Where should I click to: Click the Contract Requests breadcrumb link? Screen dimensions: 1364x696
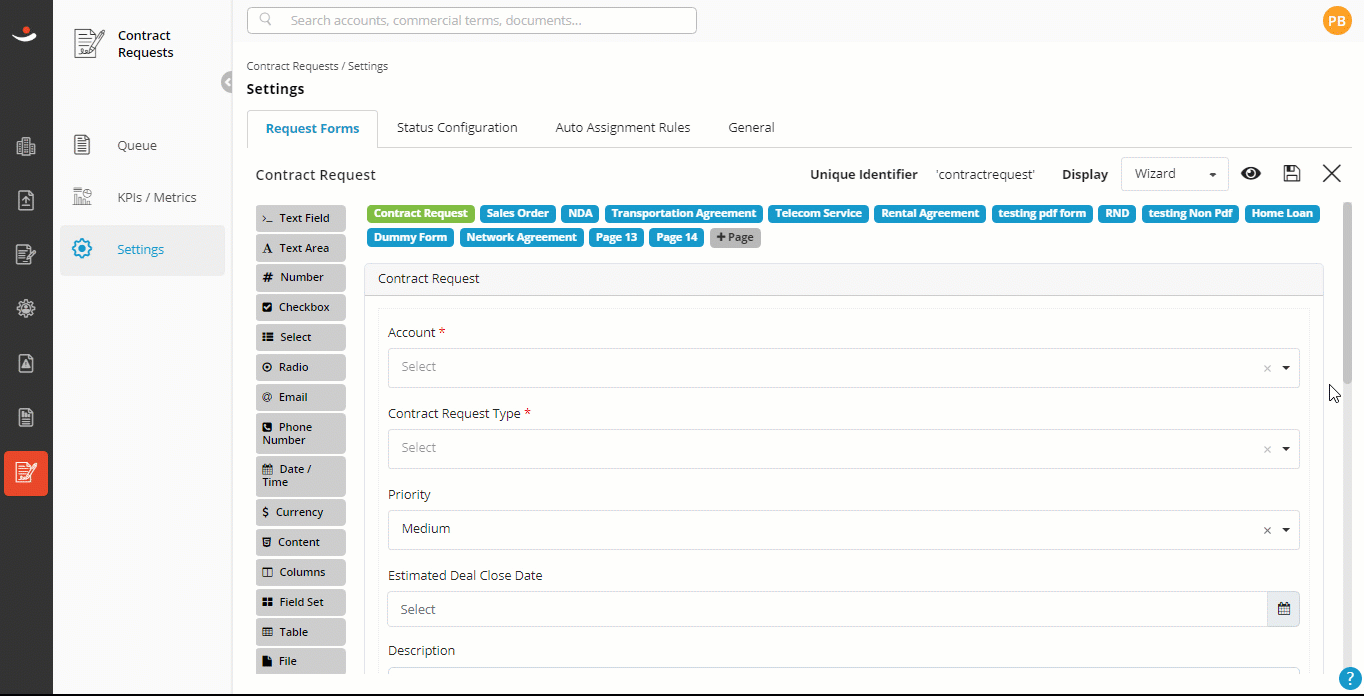coord(293,66)
